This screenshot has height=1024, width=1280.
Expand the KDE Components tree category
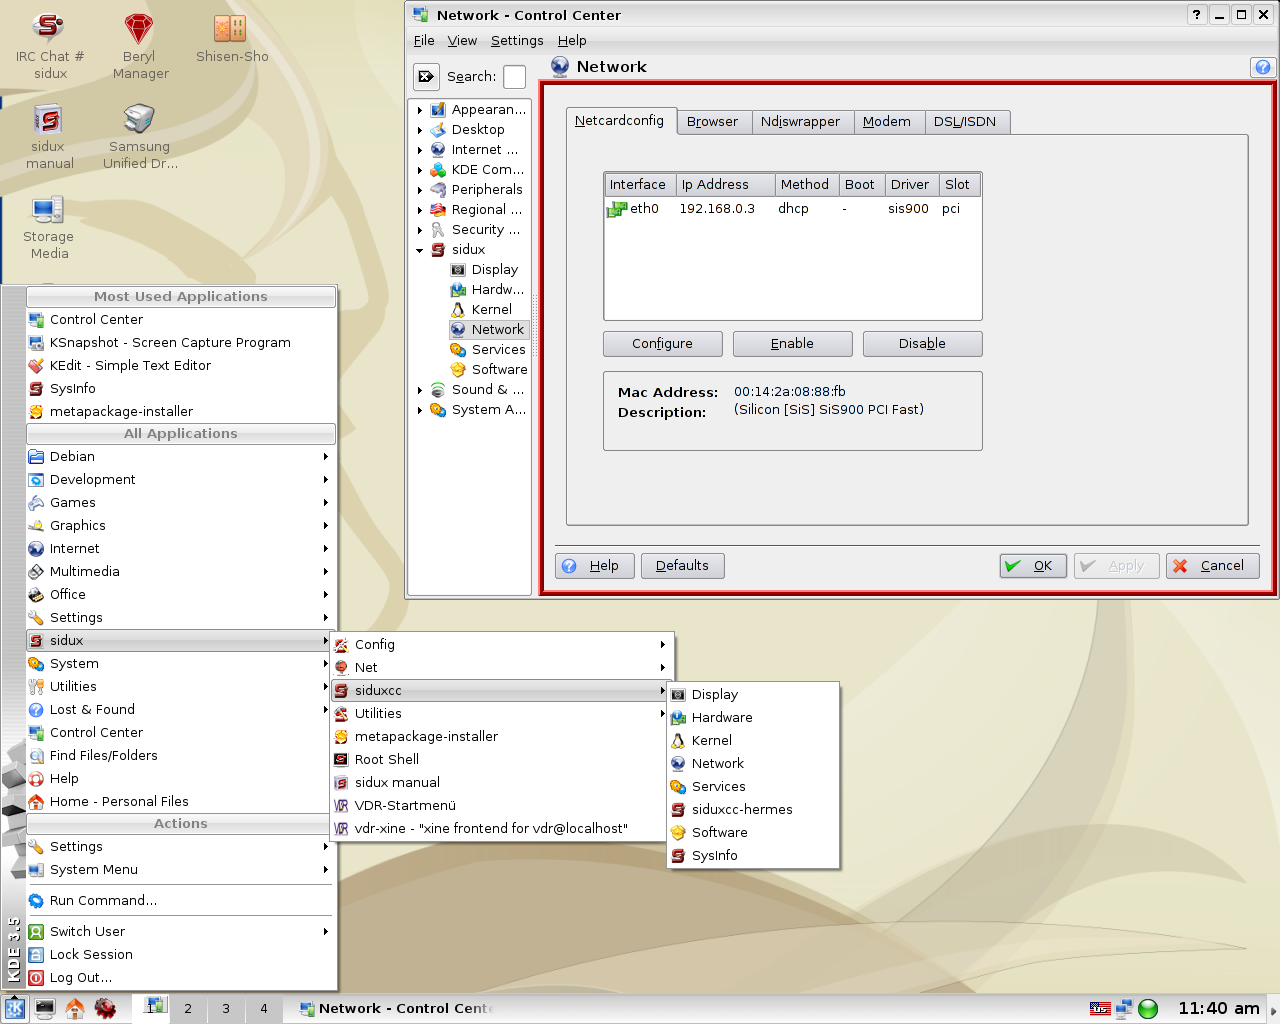[420, 170]
